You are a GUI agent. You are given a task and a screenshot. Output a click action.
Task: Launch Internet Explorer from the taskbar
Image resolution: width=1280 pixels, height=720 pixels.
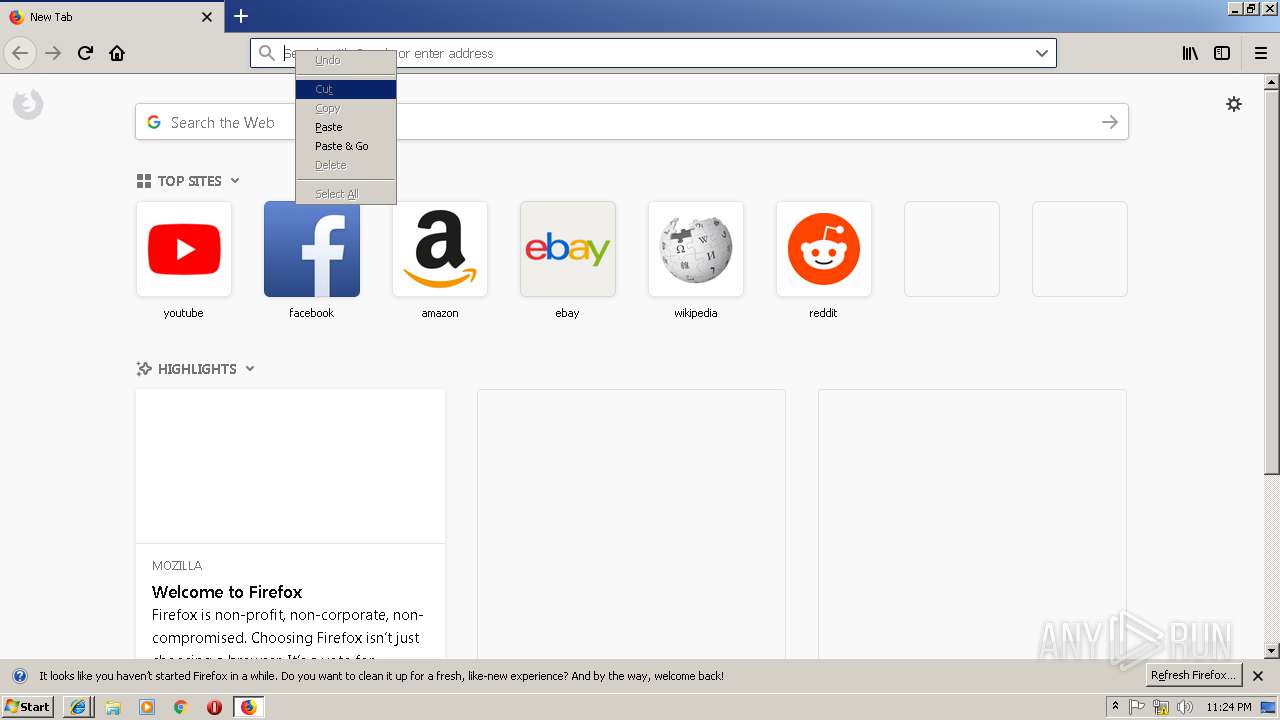tap(79, 707)
